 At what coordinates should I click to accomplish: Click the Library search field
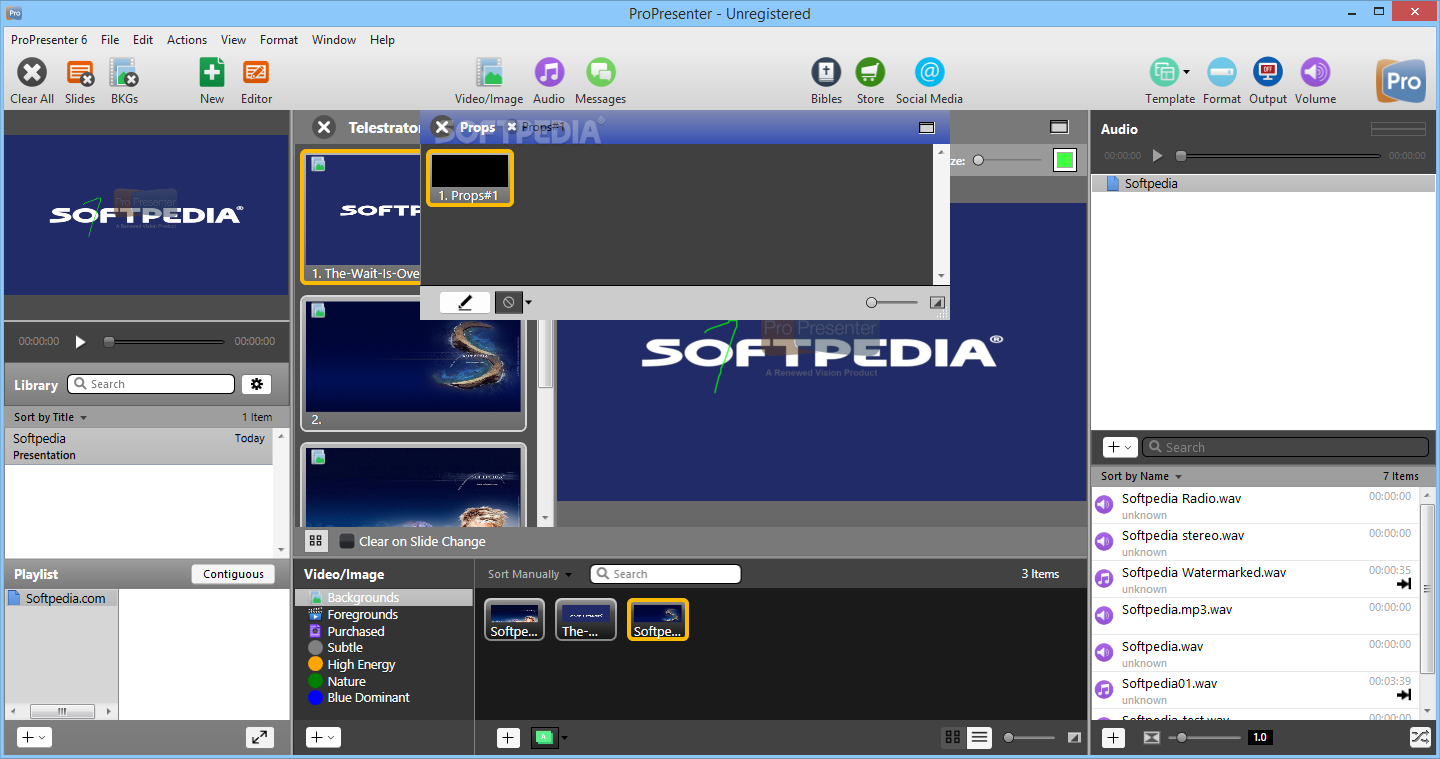151,384
